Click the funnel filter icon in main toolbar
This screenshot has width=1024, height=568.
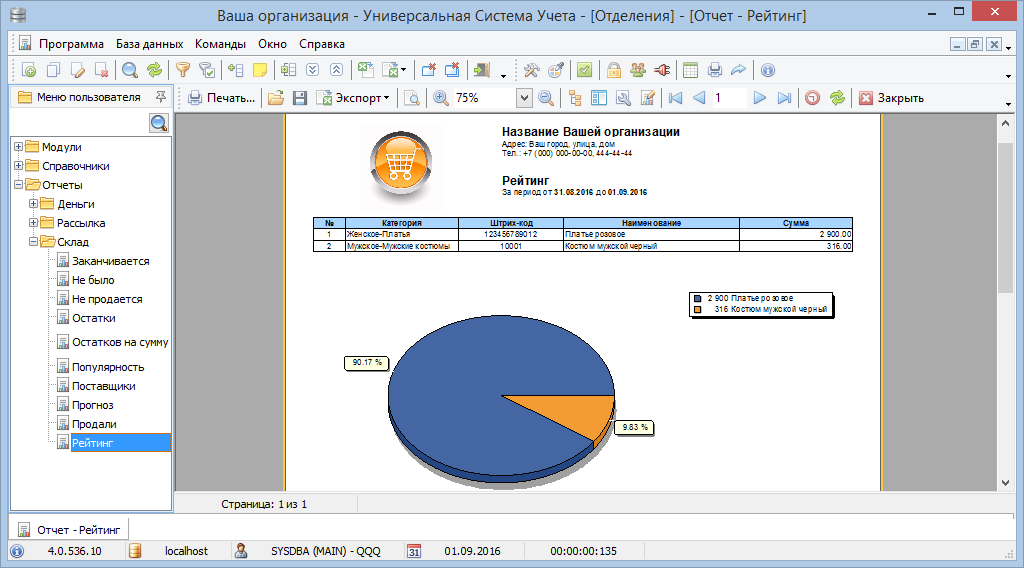(183, 70)
